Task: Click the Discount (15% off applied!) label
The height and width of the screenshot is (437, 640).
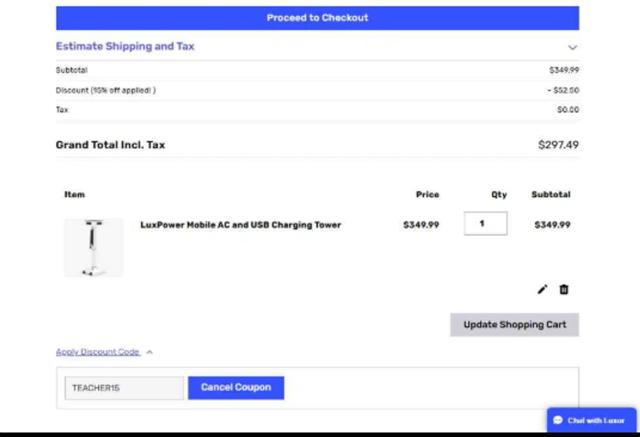Action: coord(106,90)
